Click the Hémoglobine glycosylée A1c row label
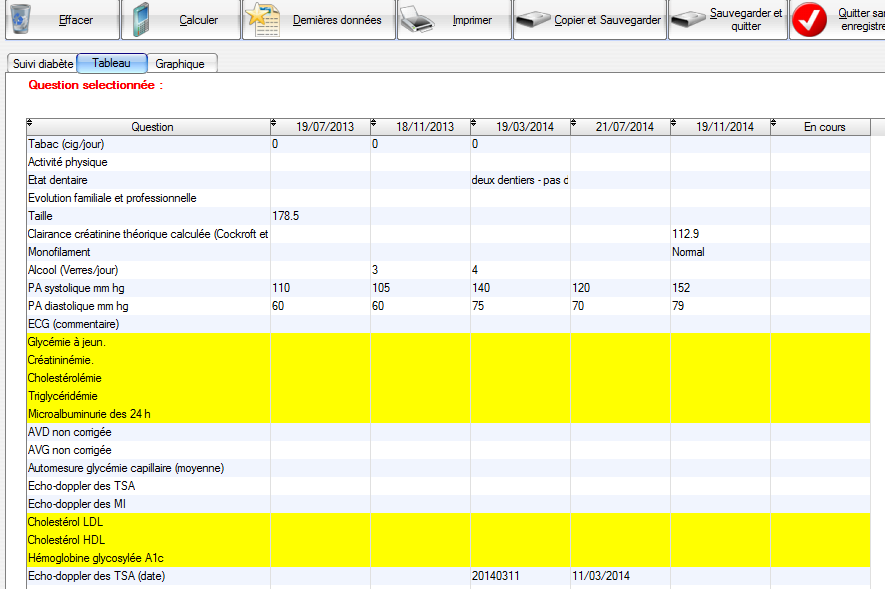The height and width of the screenshot is (589, 885). point(86,558)
